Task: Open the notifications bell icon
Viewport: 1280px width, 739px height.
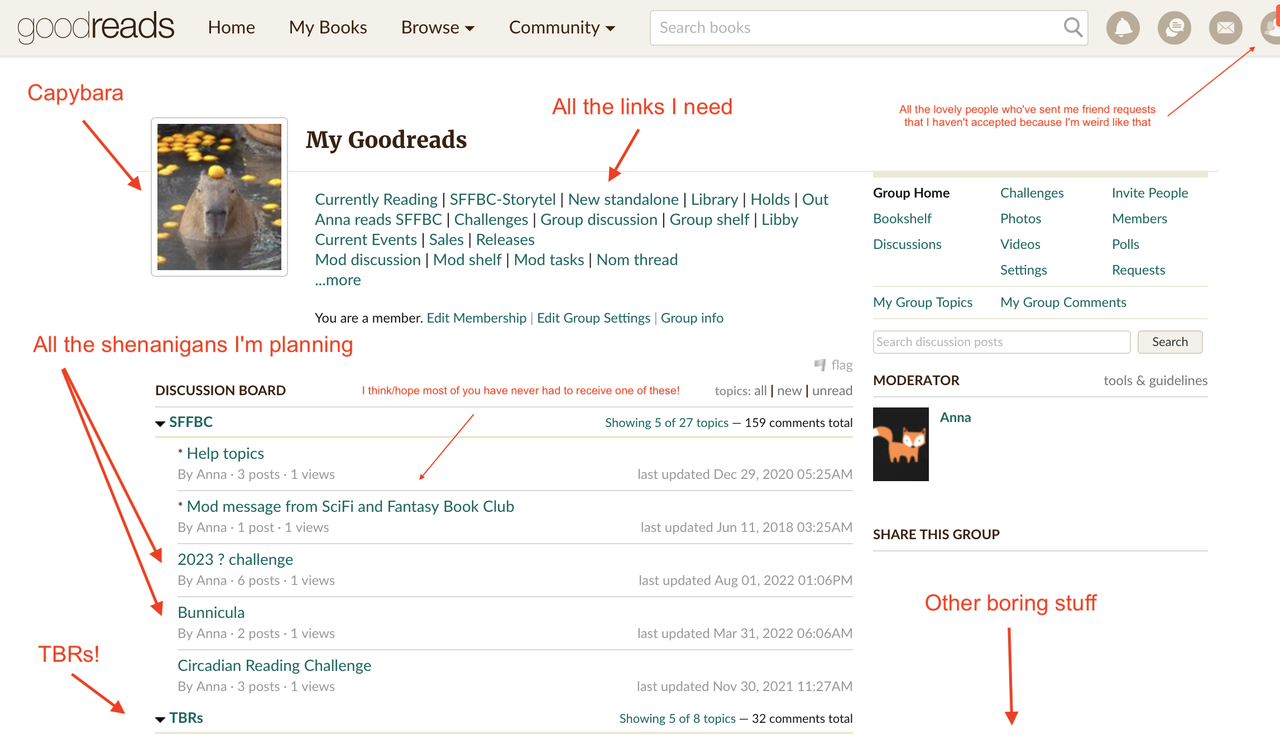Action: (x=1123, y=28)
